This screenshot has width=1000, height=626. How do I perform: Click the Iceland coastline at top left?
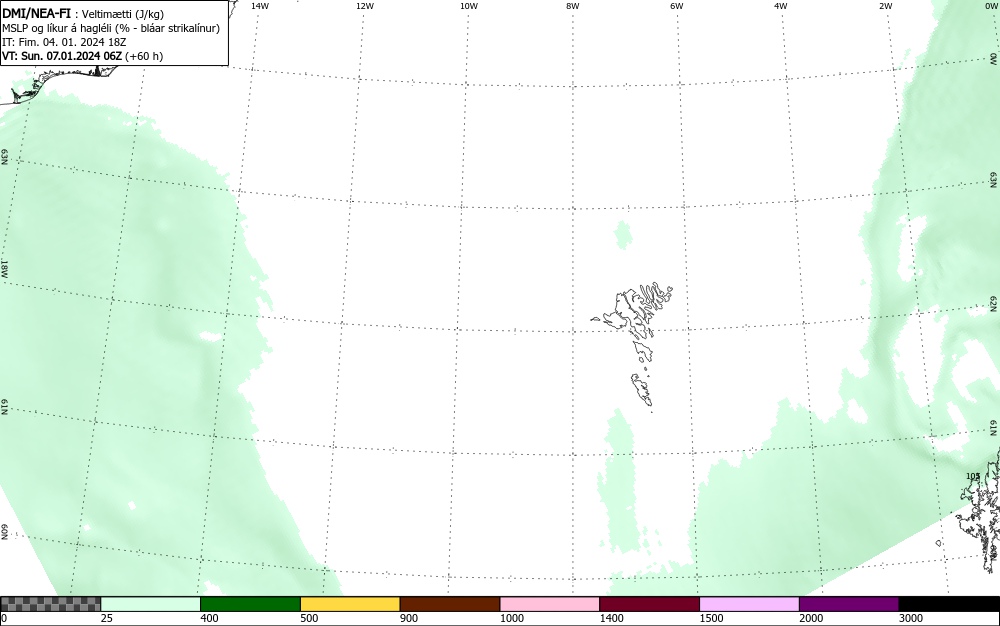[x=57, y=83]
